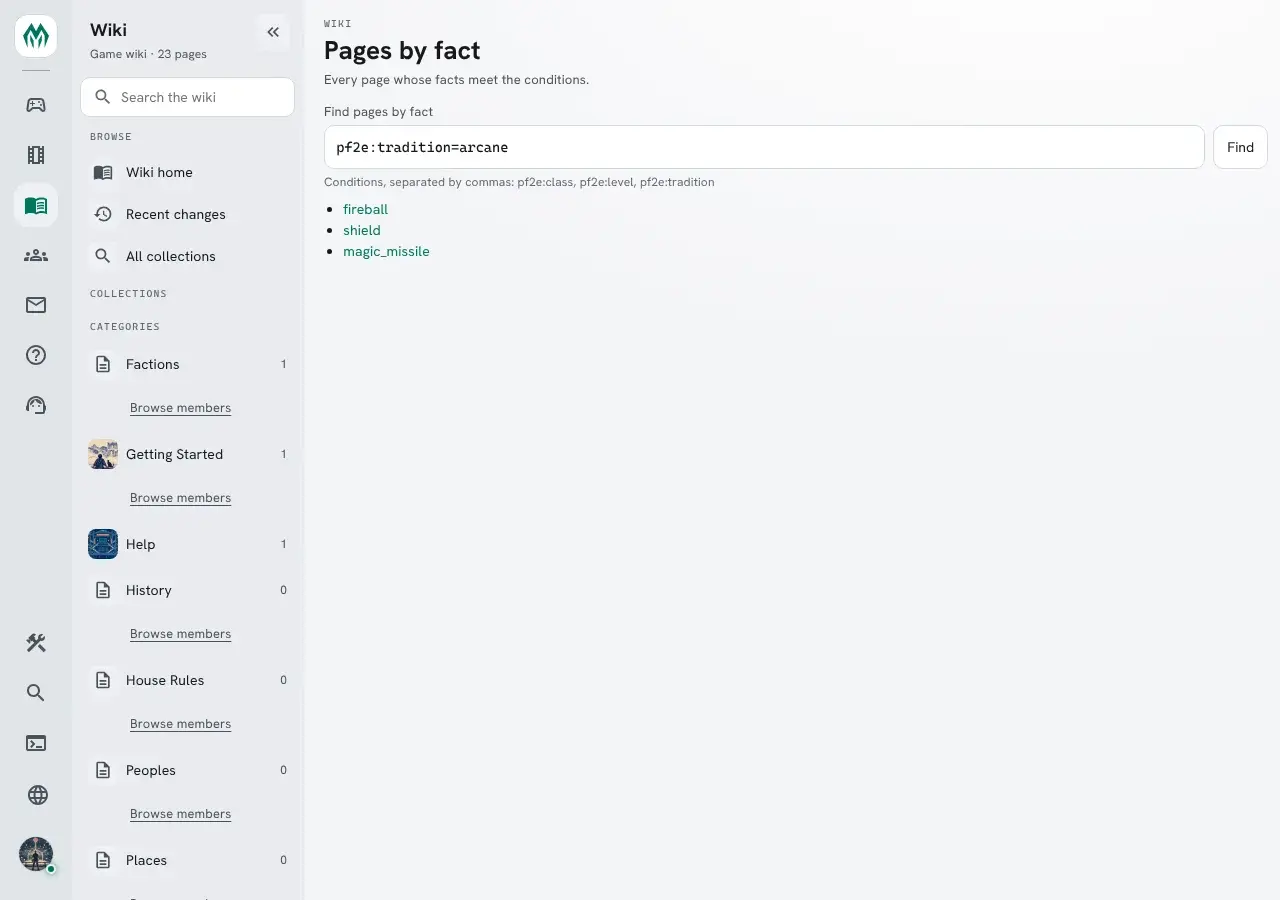Open the Getting Started category

coord(188,454)
